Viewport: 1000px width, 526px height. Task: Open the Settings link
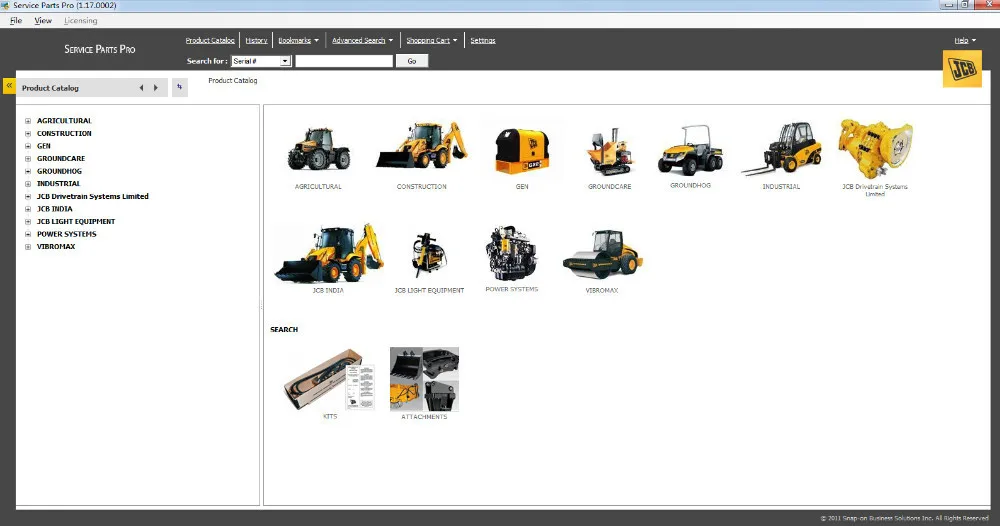click(483, 40)
